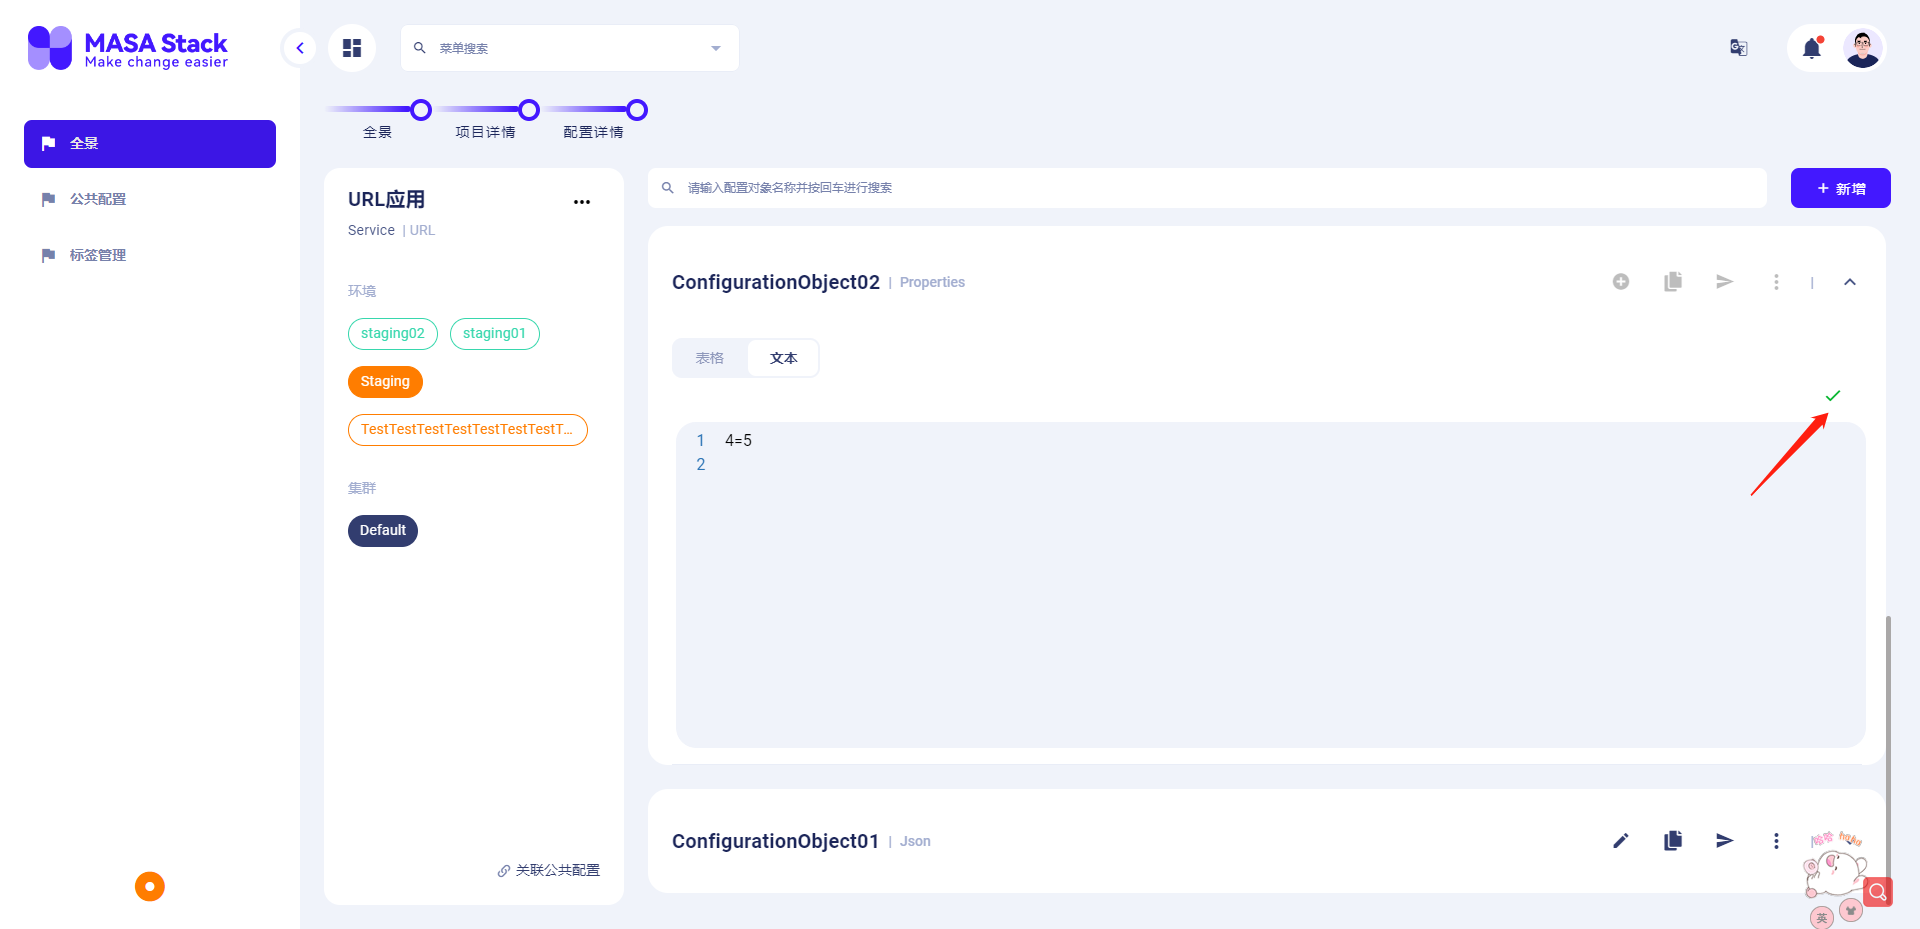Collapse the left sidebar with the back arrow
1920x929 pixels.
pyautogui.click(x=298, y=47)
